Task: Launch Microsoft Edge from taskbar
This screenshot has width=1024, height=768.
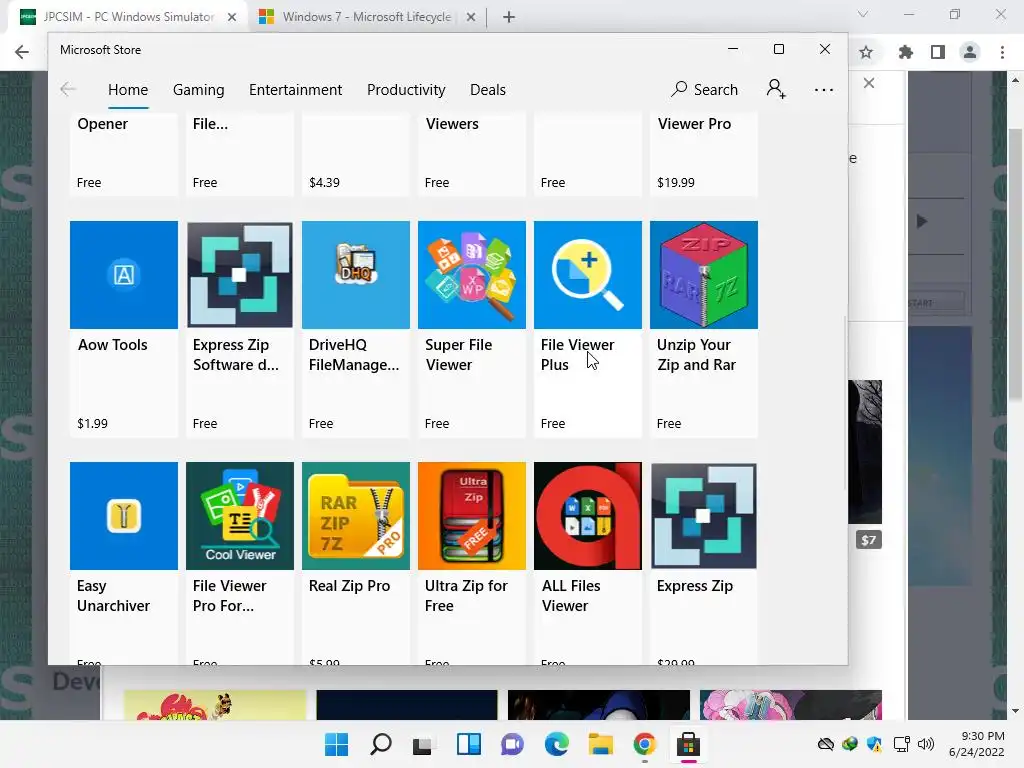Action: coord(556,744)
